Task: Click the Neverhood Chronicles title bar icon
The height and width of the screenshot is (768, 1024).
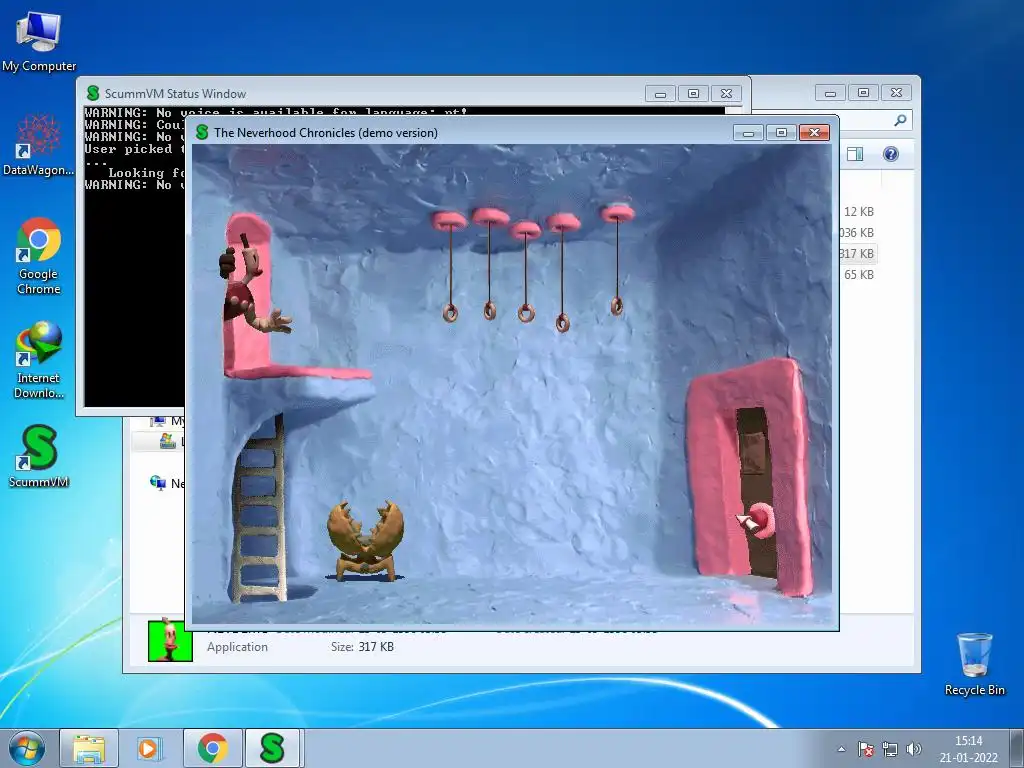Action: coord(202,133)
